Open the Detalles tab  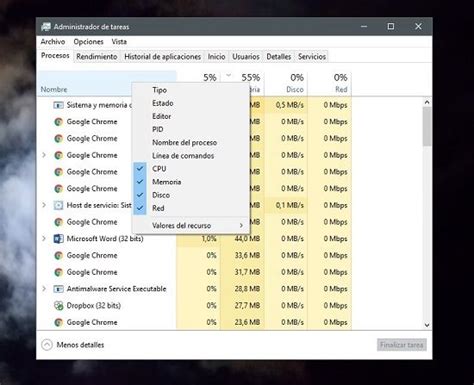point(279,57)
